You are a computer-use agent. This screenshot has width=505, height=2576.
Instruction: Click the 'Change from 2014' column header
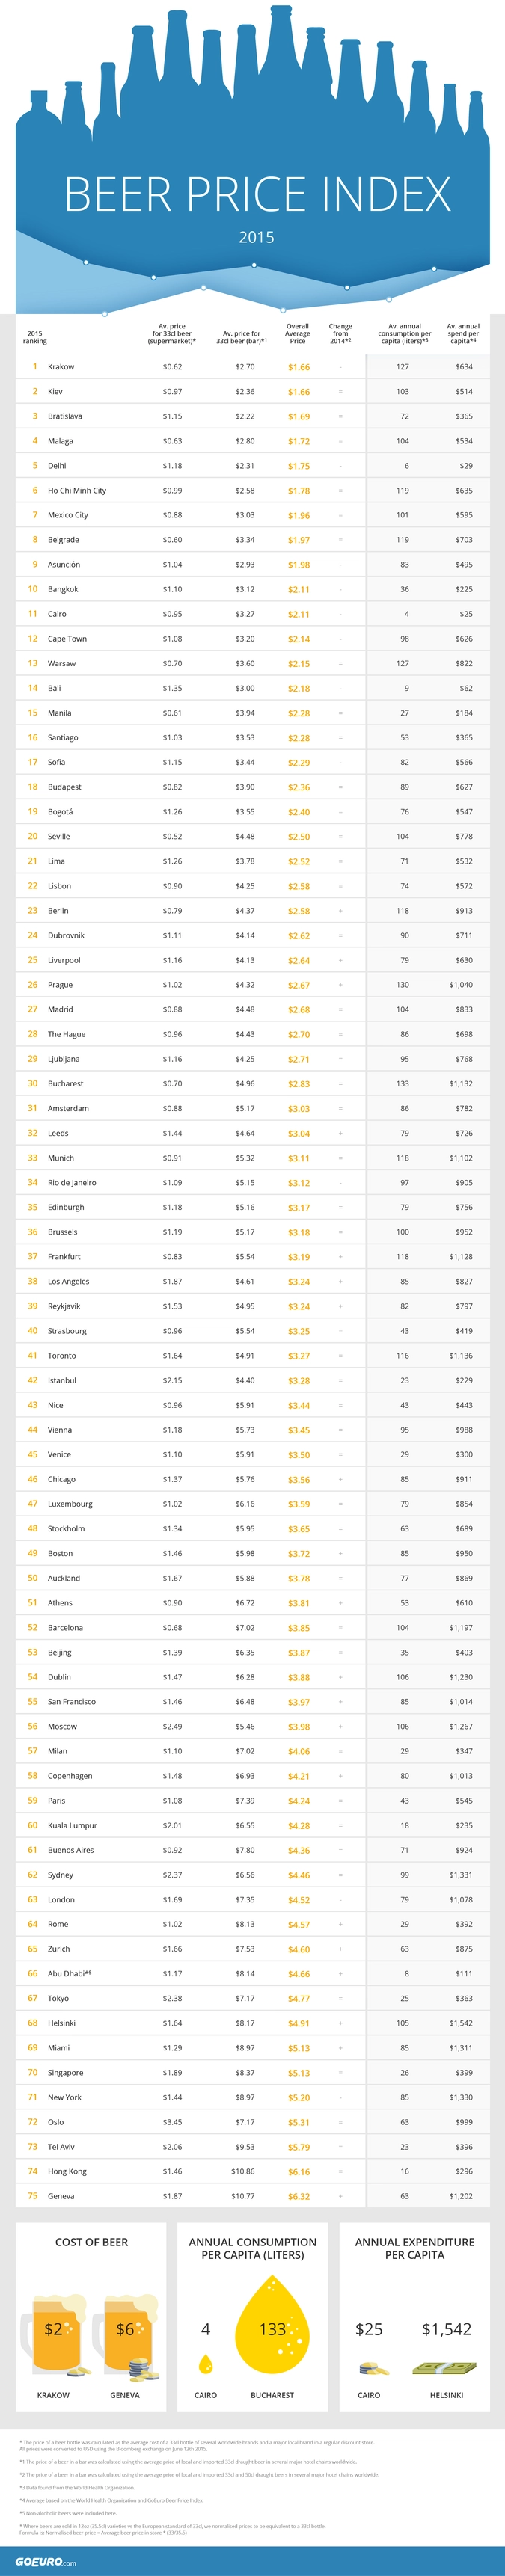340,333
